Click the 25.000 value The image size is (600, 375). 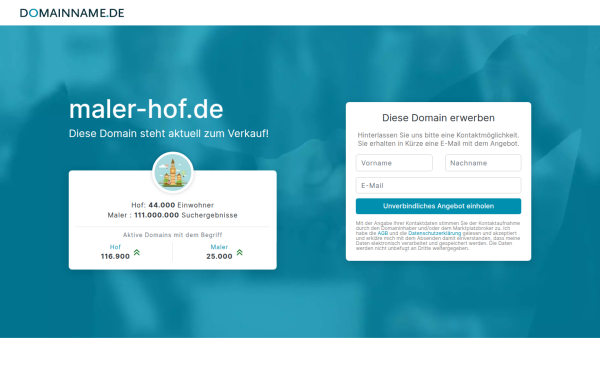click(x=219, y=256)
